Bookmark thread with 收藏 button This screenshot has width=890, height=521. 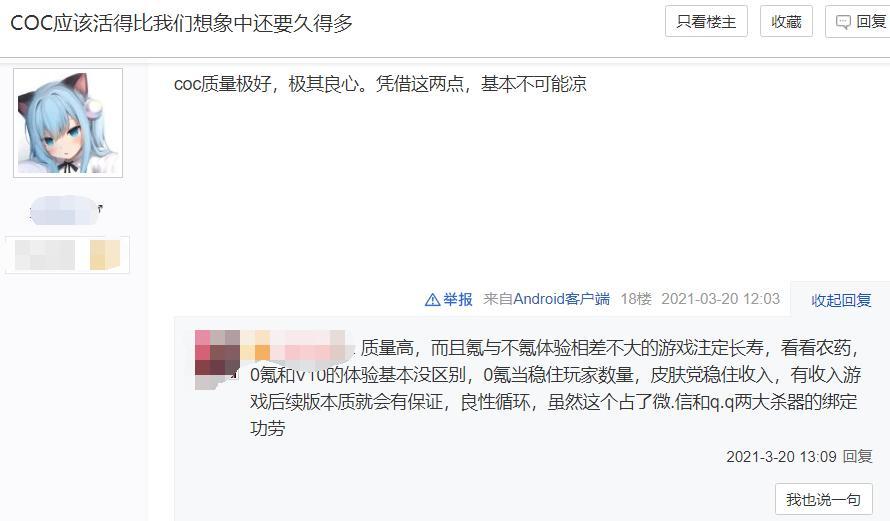pos(786,22)
